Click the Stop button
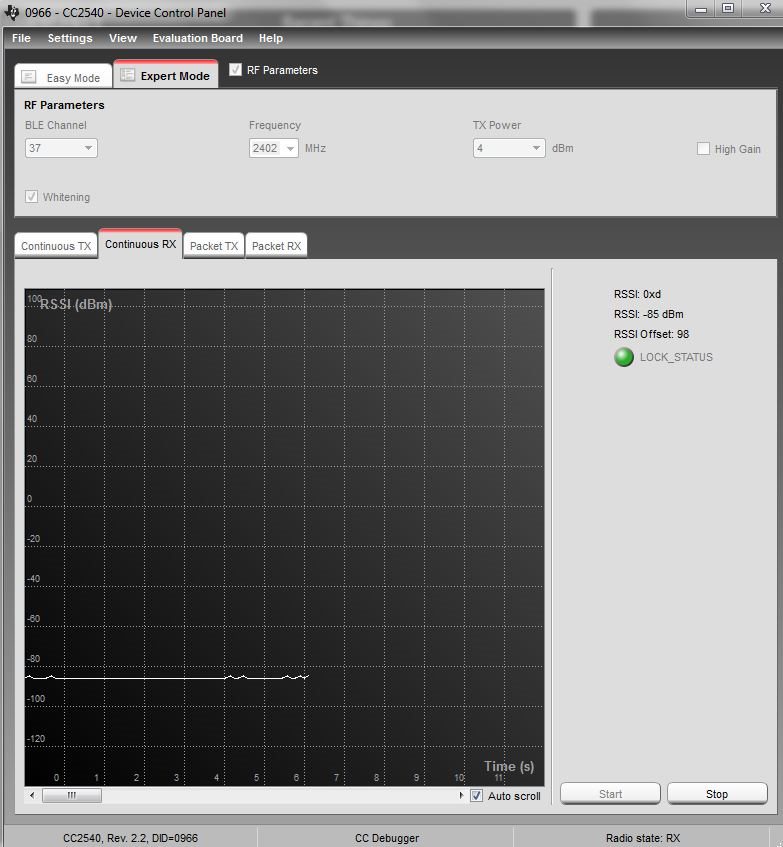This screenshot has width=783, height=847. point(717,794)
